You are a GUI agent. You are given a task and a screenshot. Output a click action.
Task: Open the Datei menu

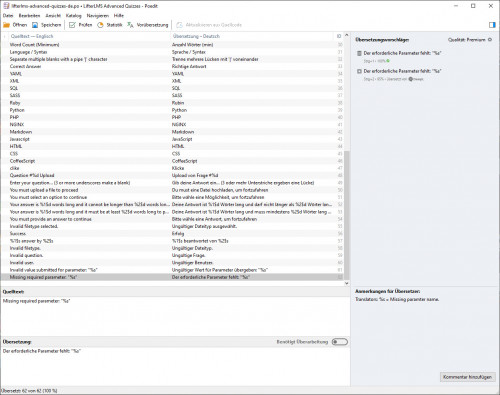pyautogui.click(x=8, y=16)
